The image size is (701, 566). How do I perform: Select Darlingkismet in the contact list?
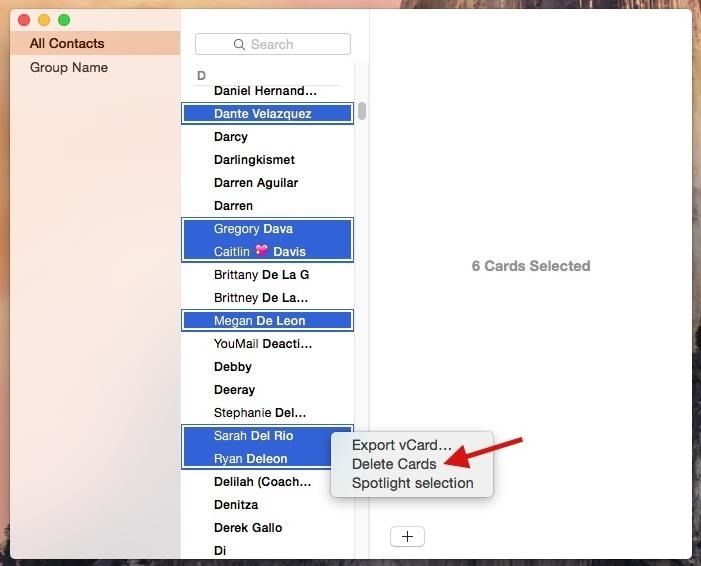(x=254, y=159)
